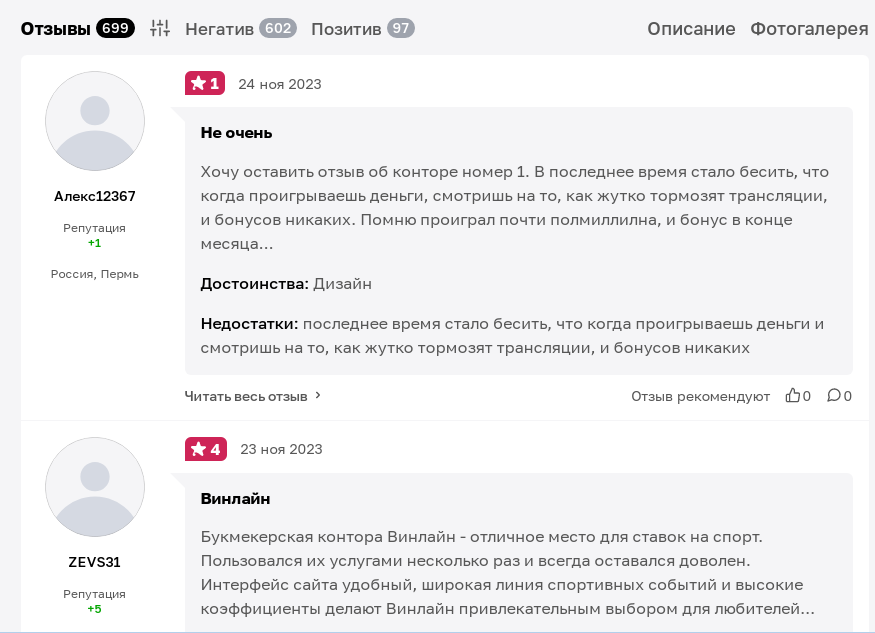Click Алекс12367's avatar picture
875x633 pixels.
click(x=94, y=120)
